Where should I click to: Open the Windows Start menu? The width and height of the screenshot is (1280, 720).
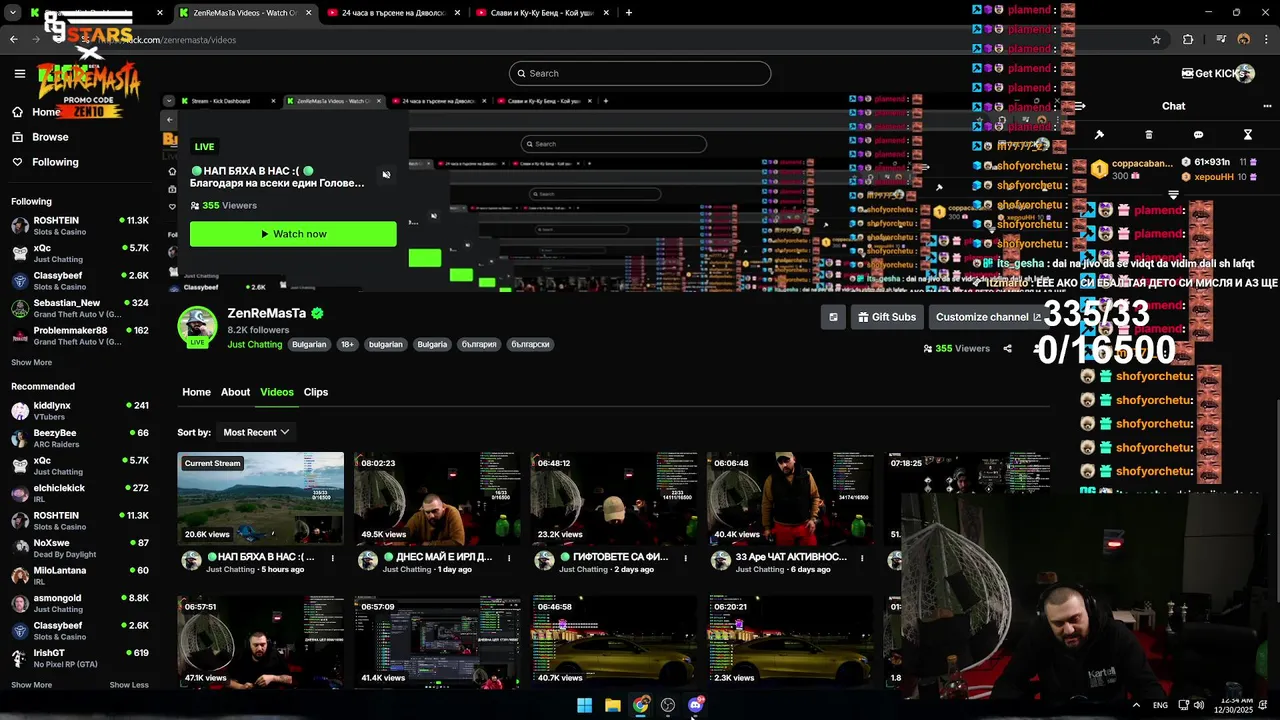tap(584, 705)
